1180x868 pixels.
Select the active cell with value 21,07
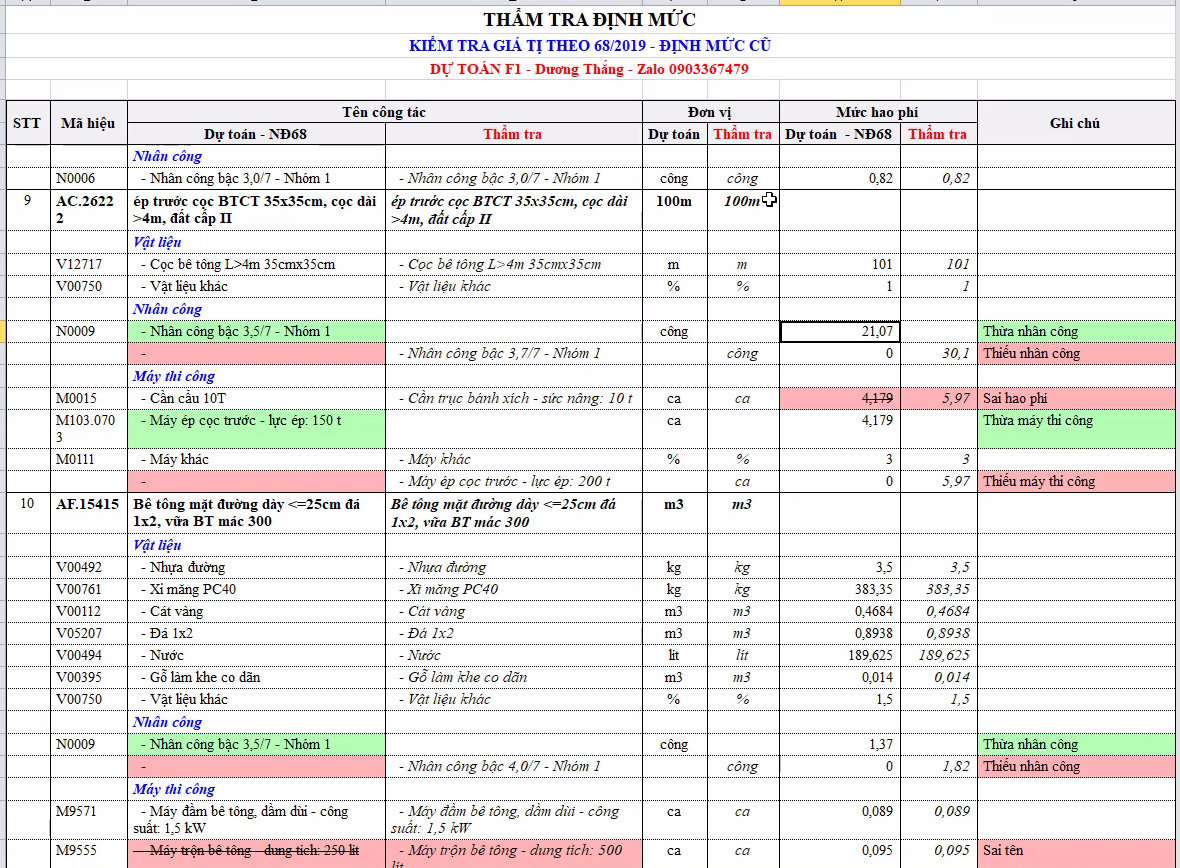840,331
